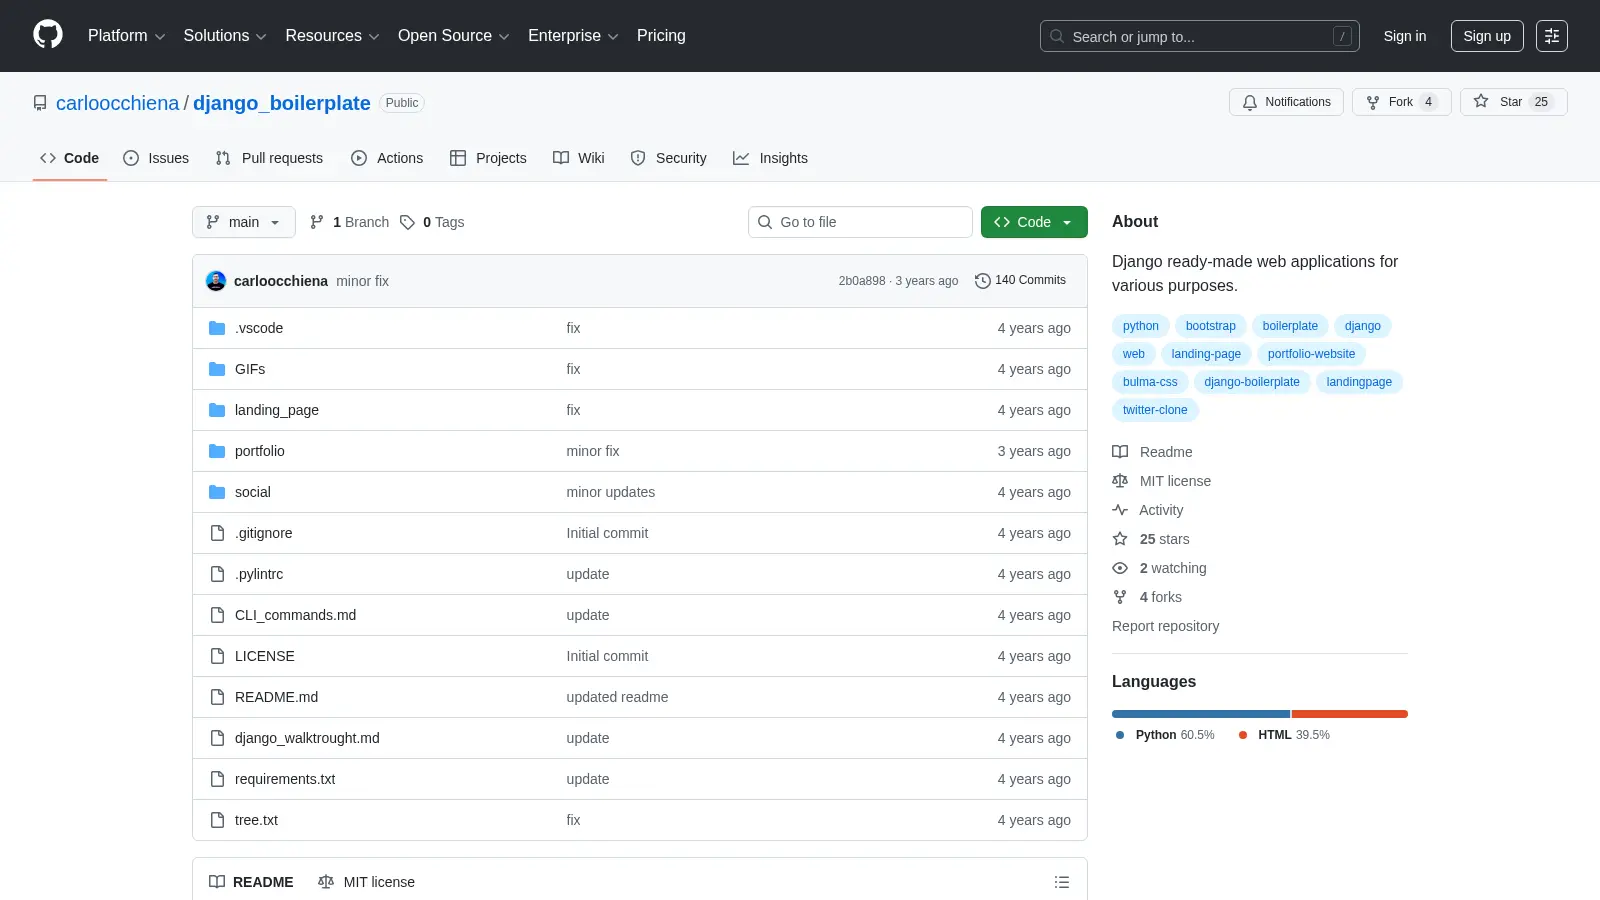
Task: View 140 Commits history
Action: (1020, 281)
